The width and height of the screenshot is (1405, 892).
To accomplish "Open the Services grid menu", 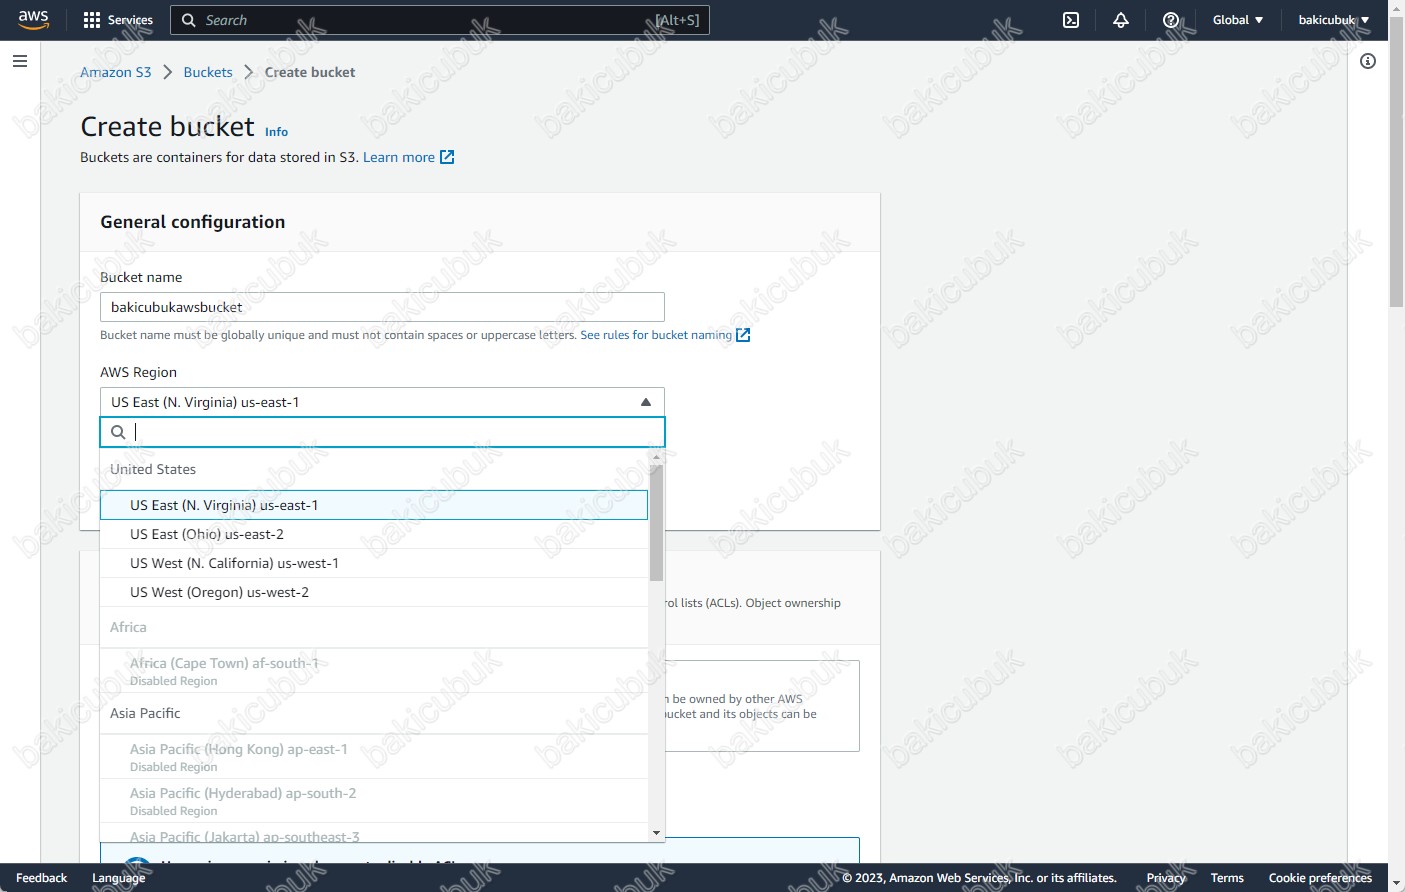I will [x=118, y=20].
